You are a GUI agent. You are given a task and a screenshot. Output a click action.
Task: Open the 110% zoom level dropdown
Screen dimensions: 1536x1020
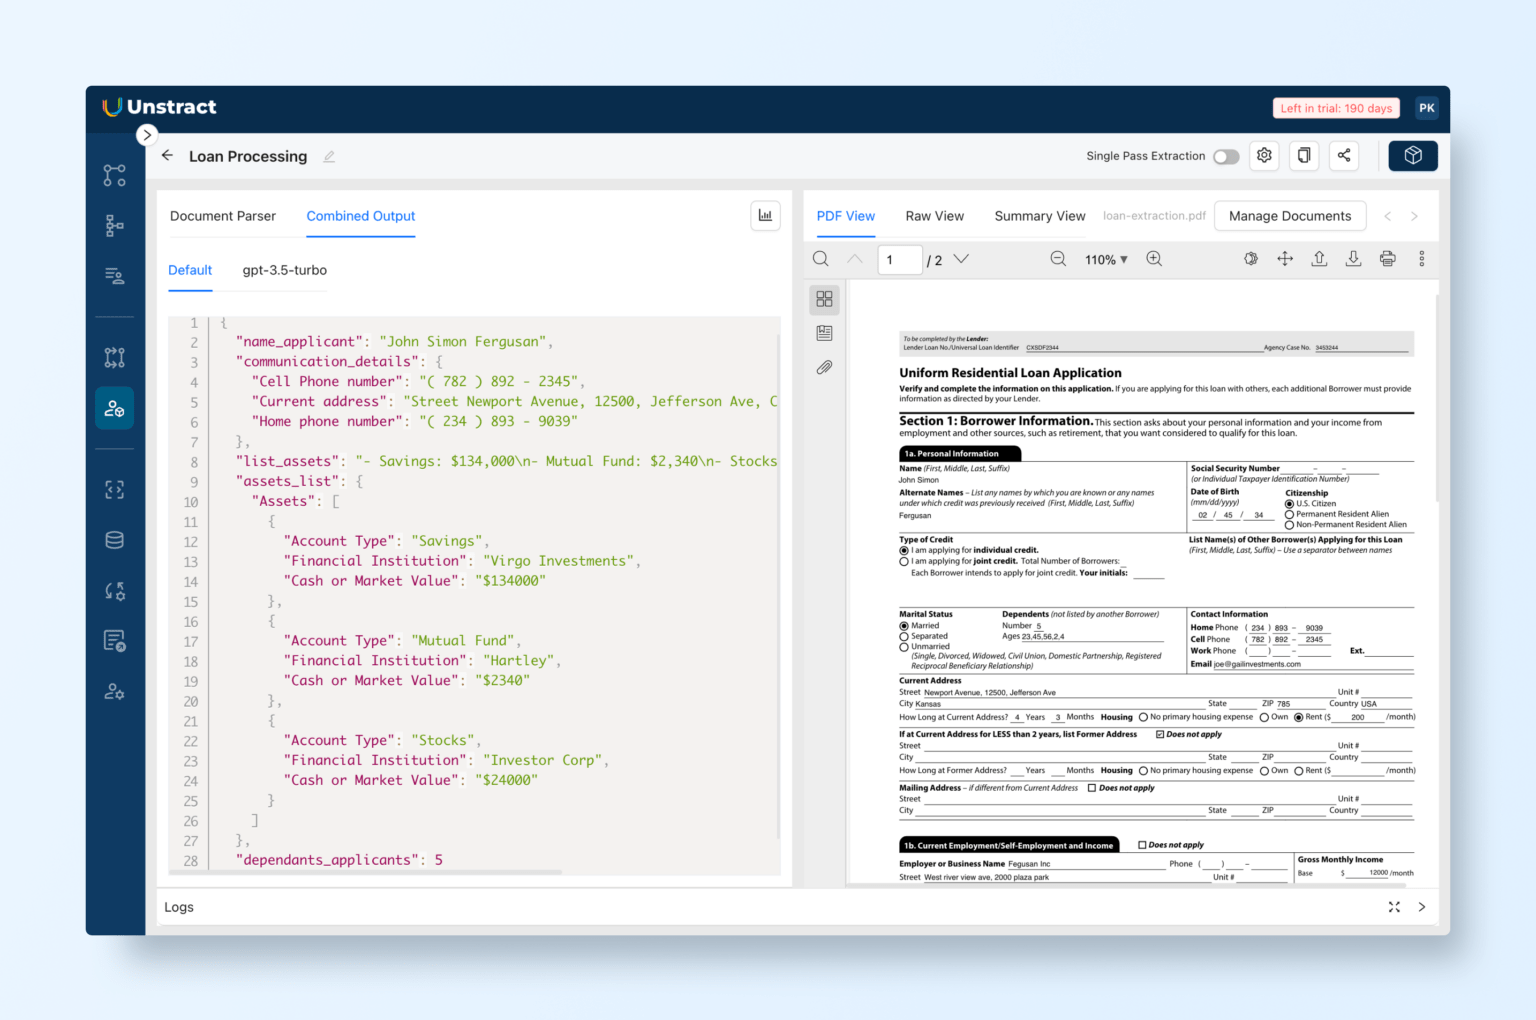pos(1106,259)
